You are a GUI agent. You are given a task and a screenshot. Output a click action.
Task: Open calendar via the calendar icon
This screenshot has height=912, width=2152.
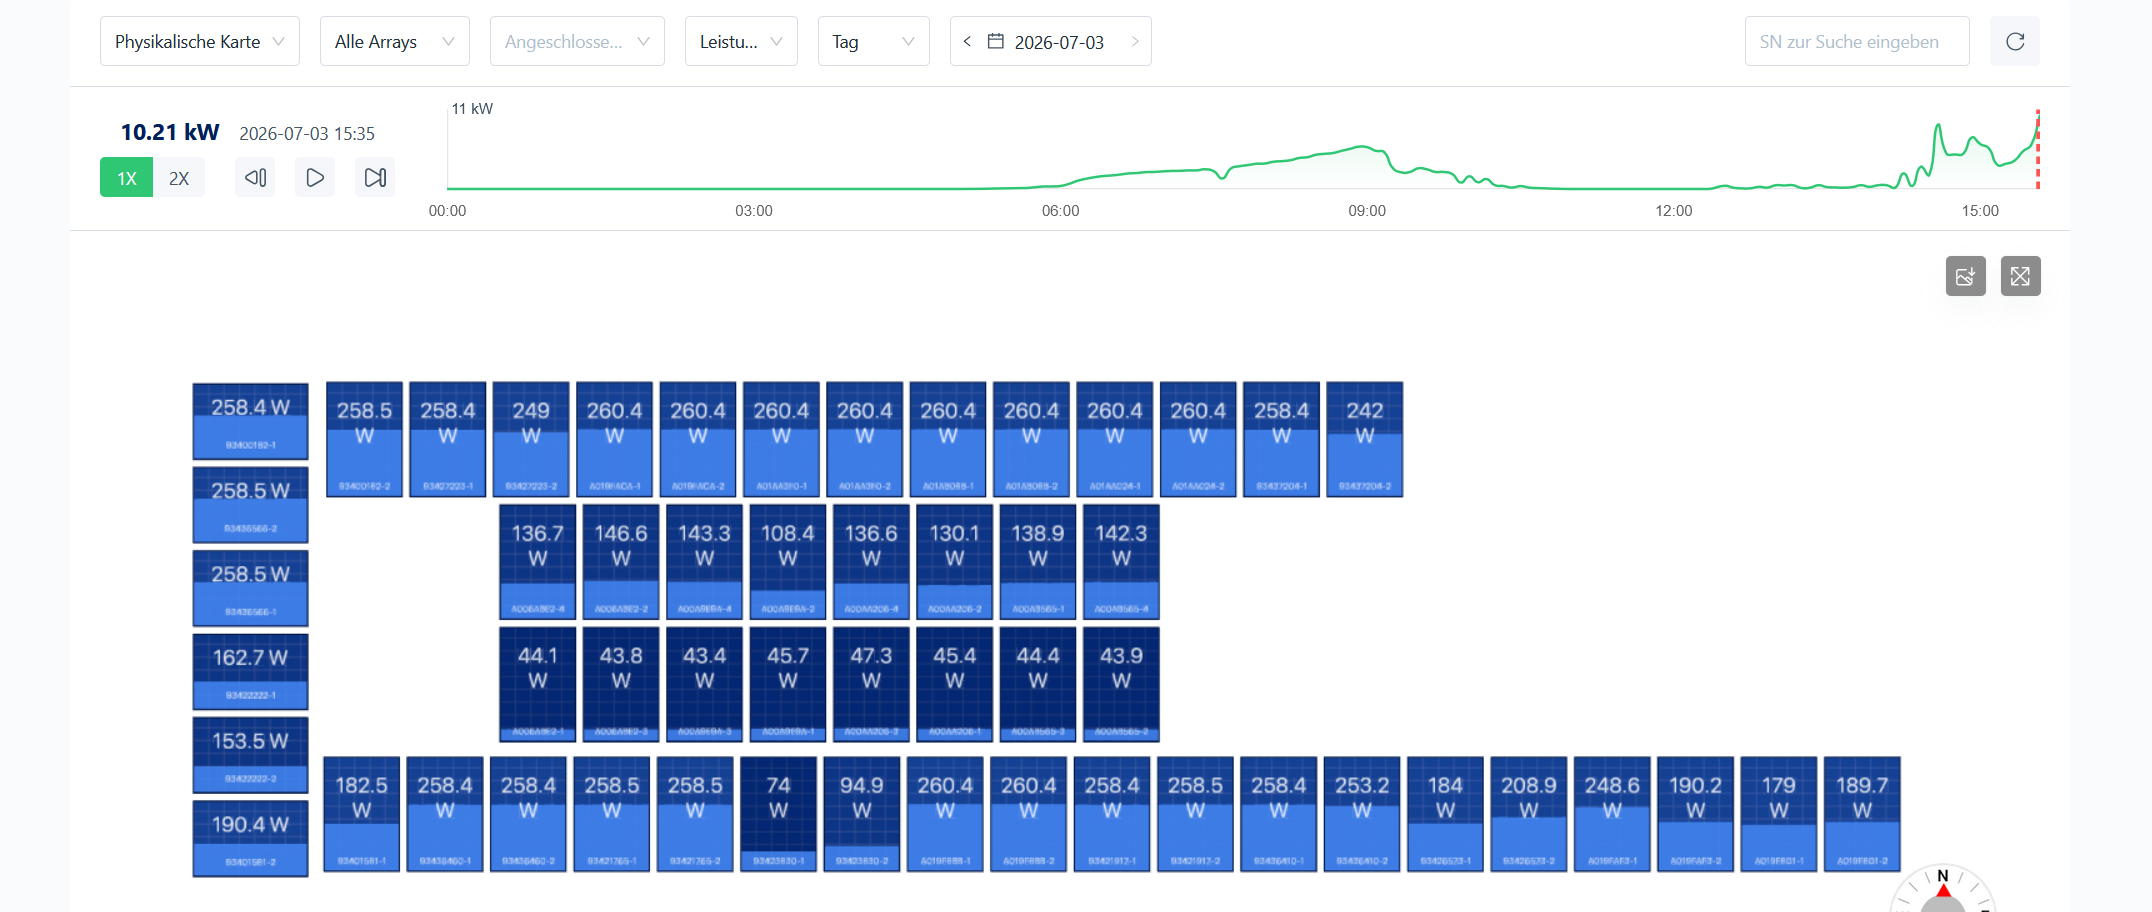point(996,41)
